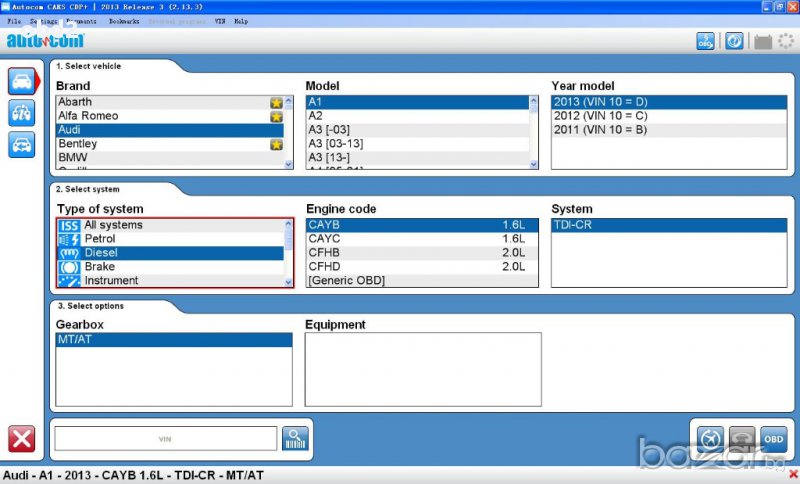Select Petrol in Type of system list
This screenshot has width=800, height=484.
pos(100,239)
